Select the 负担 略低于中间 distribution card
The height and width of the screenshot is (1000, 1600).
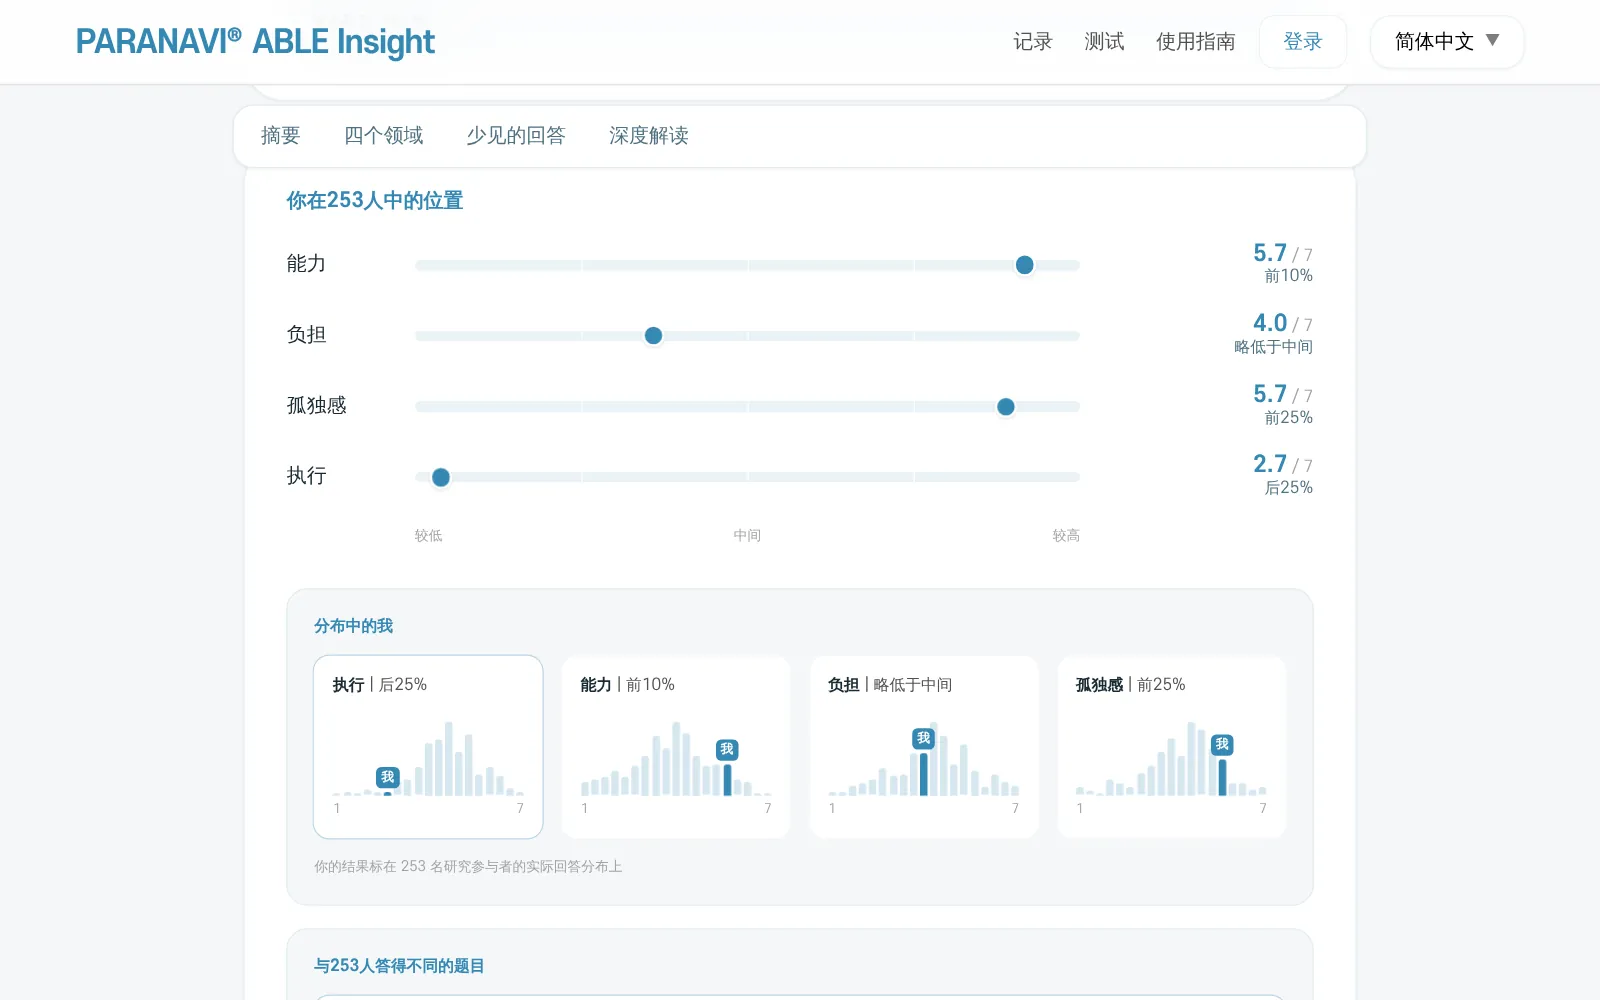click(x=924, y=747)
